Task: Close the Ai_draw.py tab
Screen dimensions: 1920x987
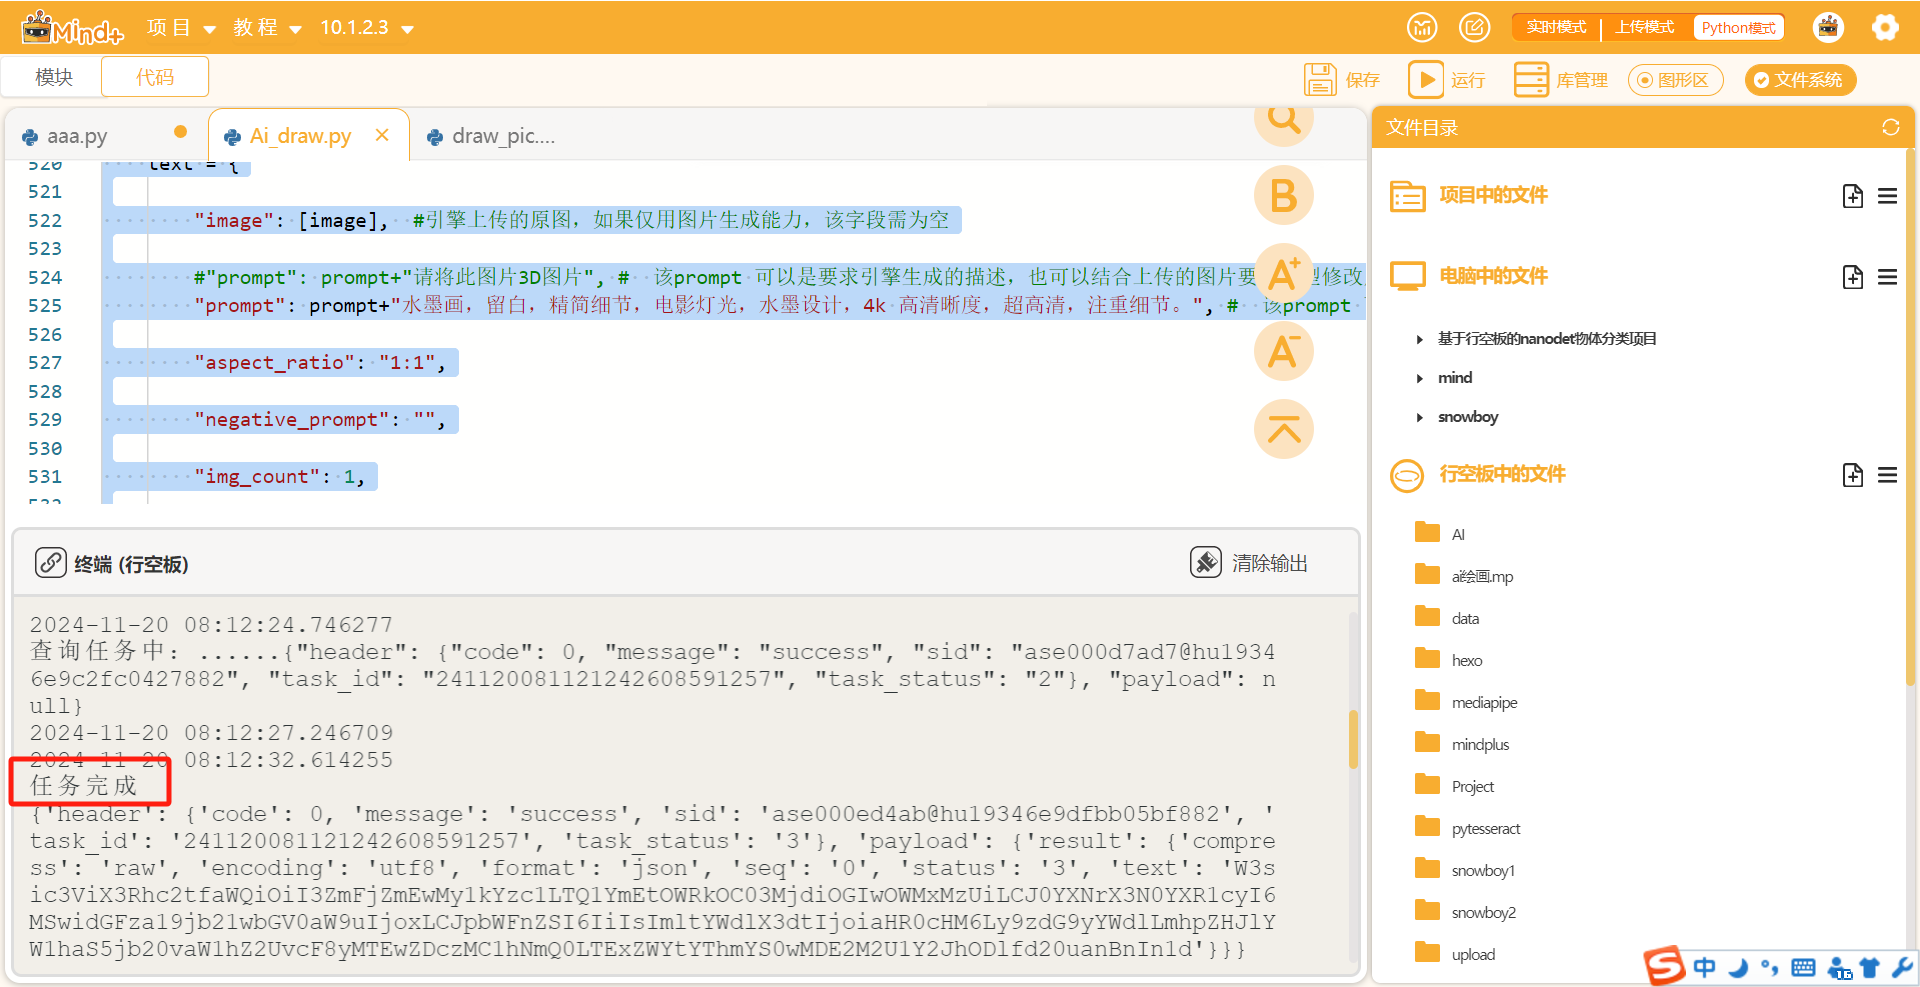Action: (x=382, y=135)
